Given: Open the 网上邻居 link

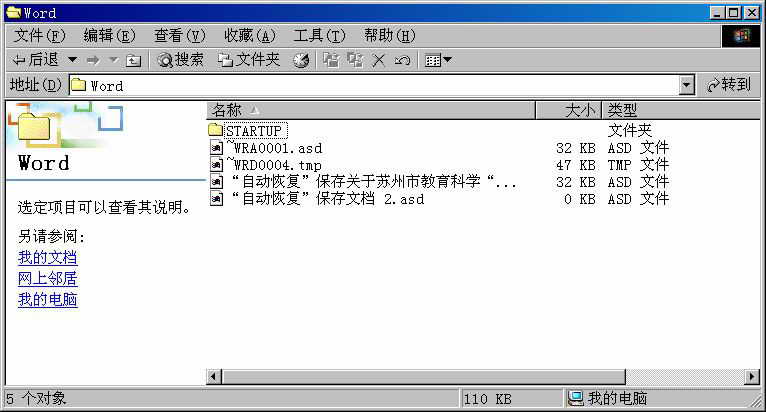Looking at the screenshot, I should click(x=47, y=279).
